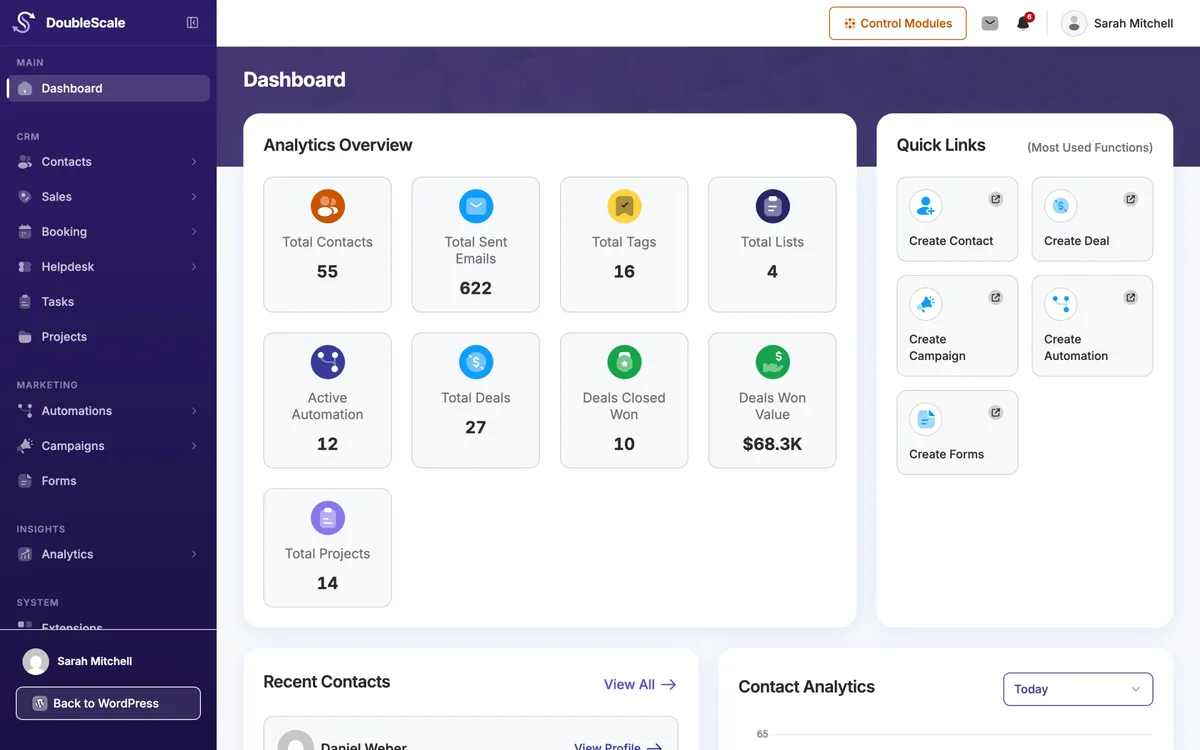Click the Total Lists clipboard icon
The image size is (1200, 750).
click(x=772, y=206)
